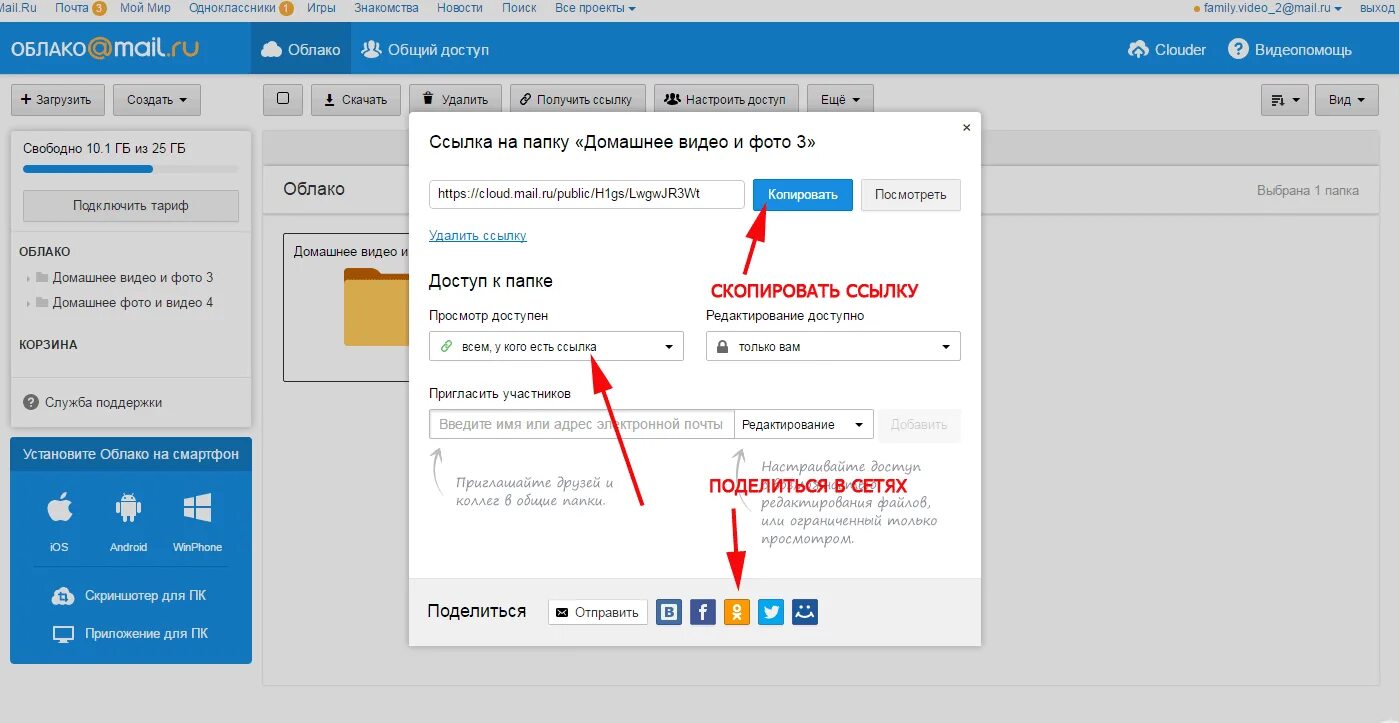
Task: Open Новости in the portal bar
Action: (459, 8)
